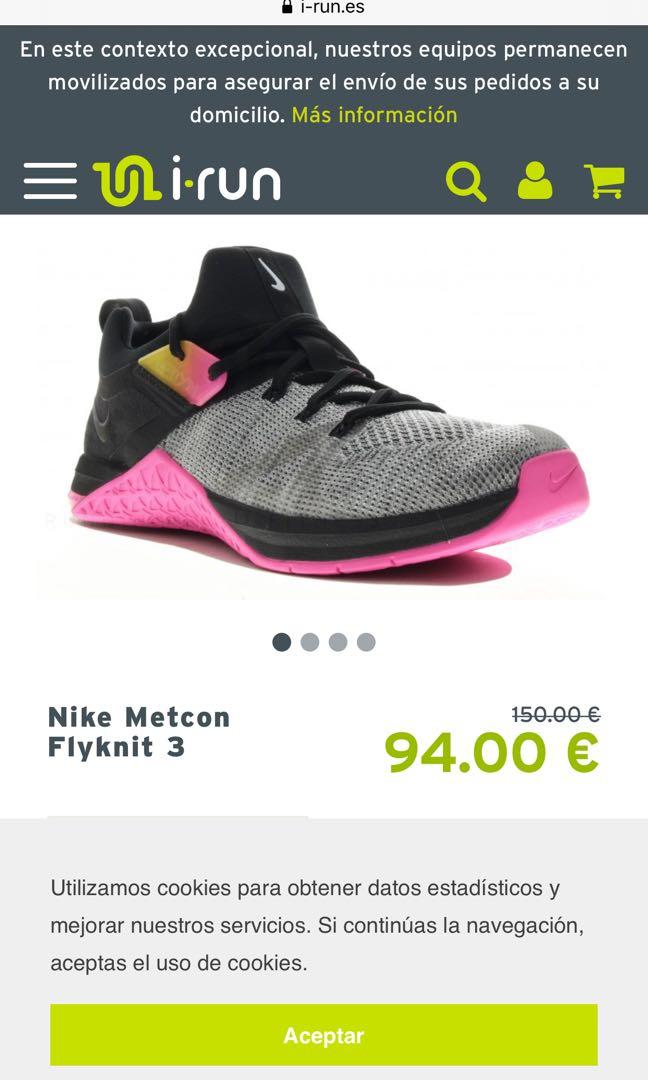The width and height of the screenshot is (648, 1080).
Task: Accept cookies with the Aceptar button
Action: [324, 1035]
